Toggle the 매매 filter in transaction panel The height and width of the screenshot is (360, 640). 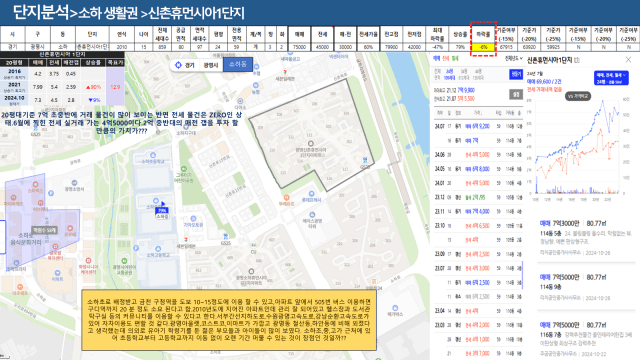[436, 59]
